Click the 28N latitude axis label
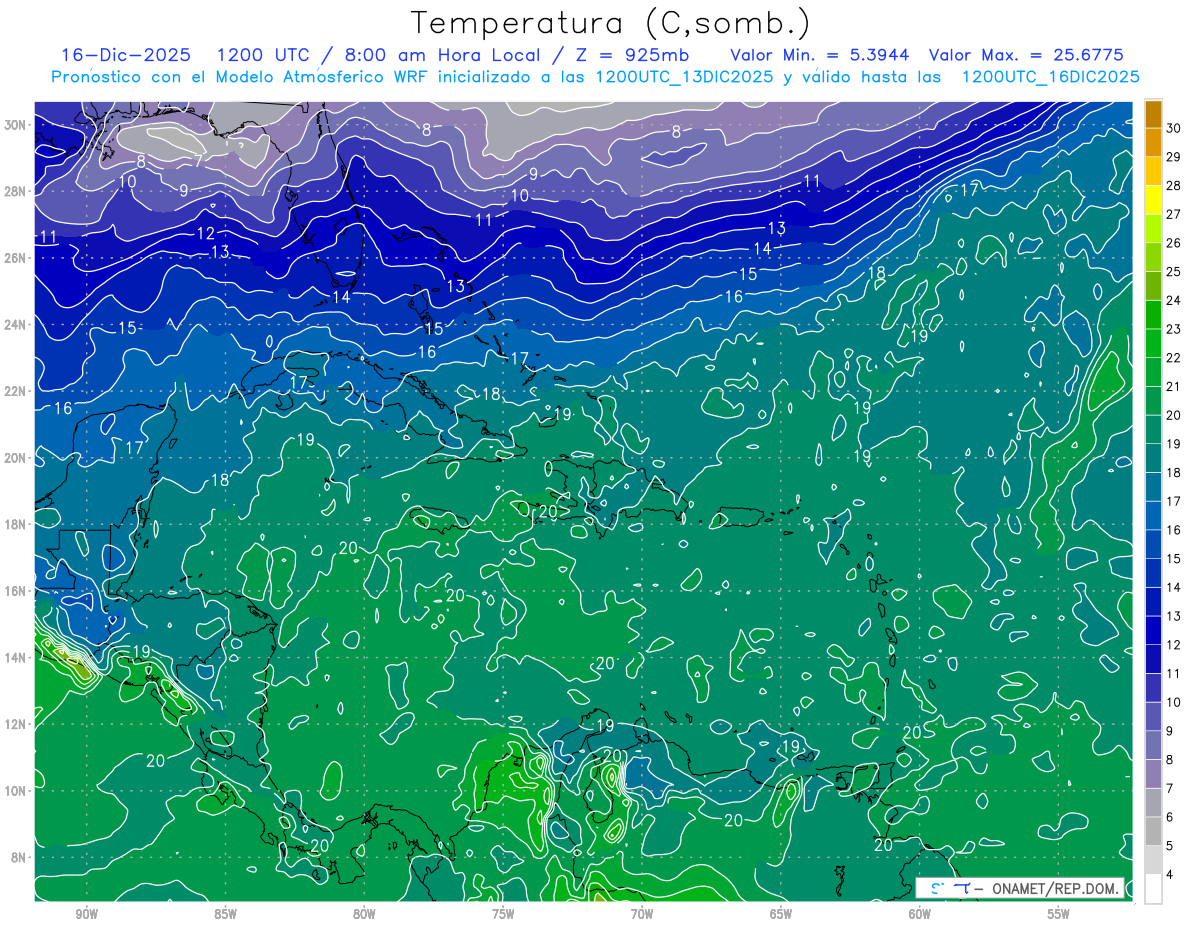The width and height of the screenshot is (1200, 927). pyautogui.click(x=16, y=191)
